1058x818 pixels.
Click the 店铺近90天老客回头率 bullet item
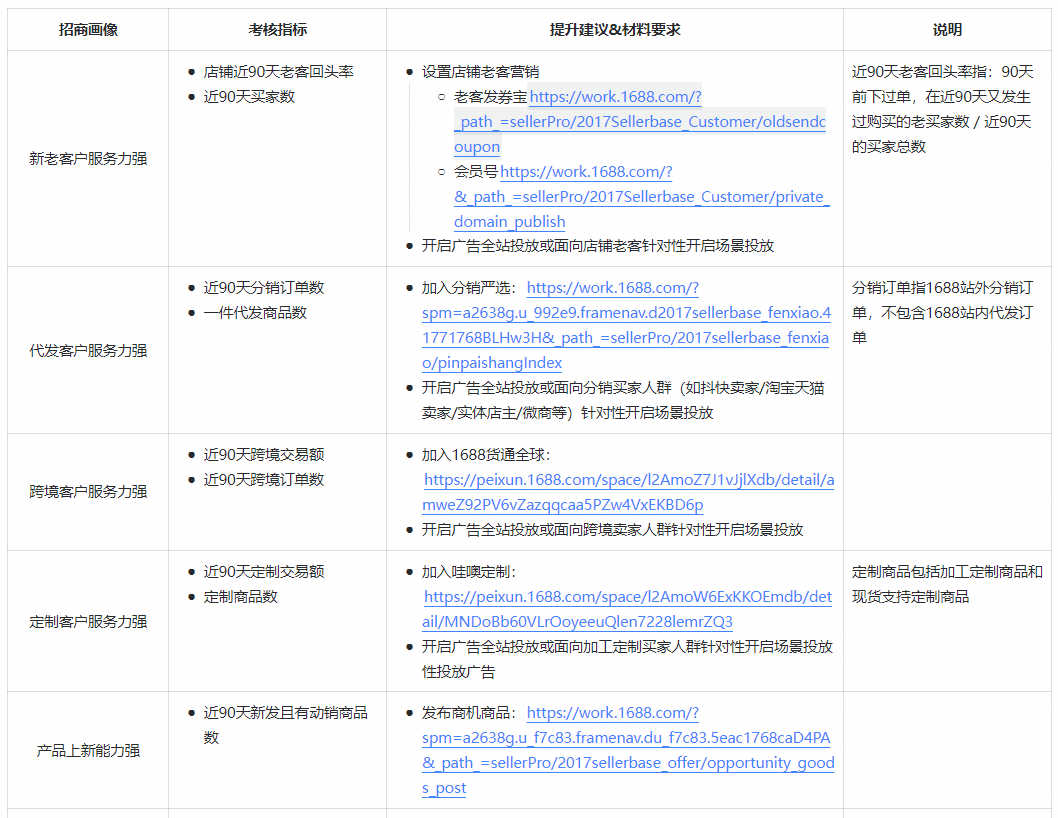278,72
